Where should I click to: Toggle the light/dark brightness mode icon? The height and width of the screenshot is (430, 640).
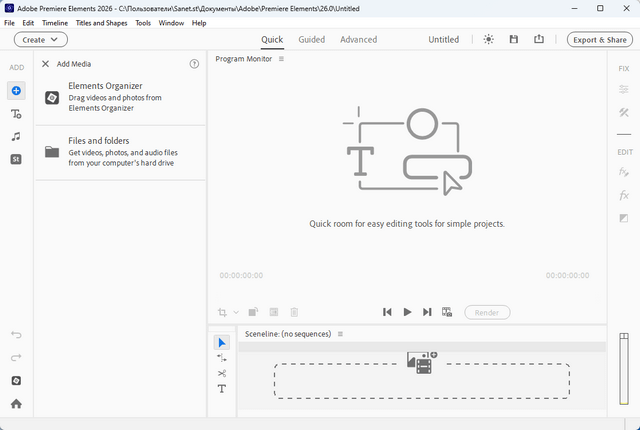pyautogui.click(x=488, y=40)
